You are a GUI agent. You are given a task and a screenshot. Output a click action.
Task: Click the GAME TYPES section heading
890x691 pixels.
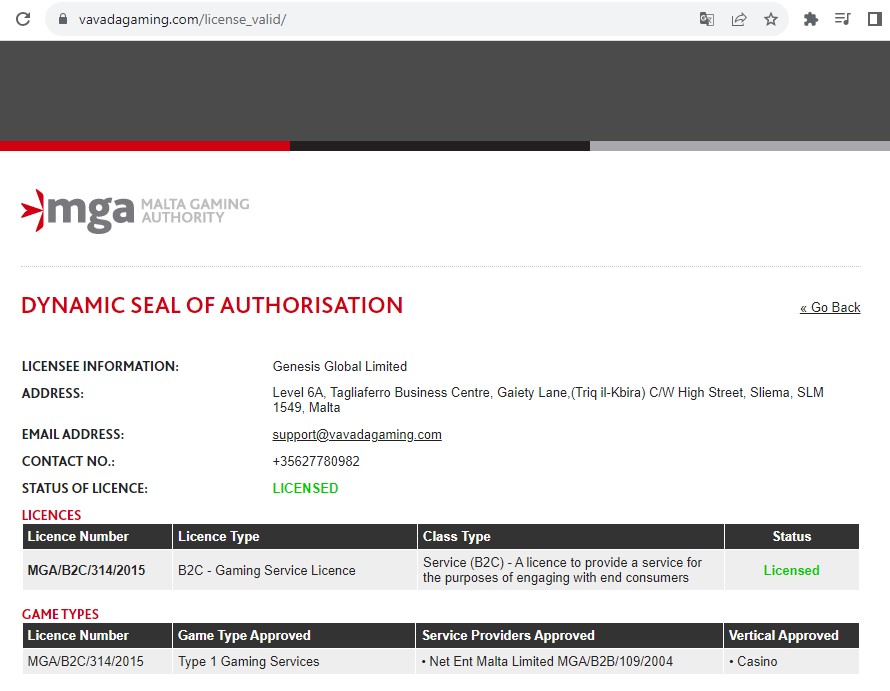(60, 614)
